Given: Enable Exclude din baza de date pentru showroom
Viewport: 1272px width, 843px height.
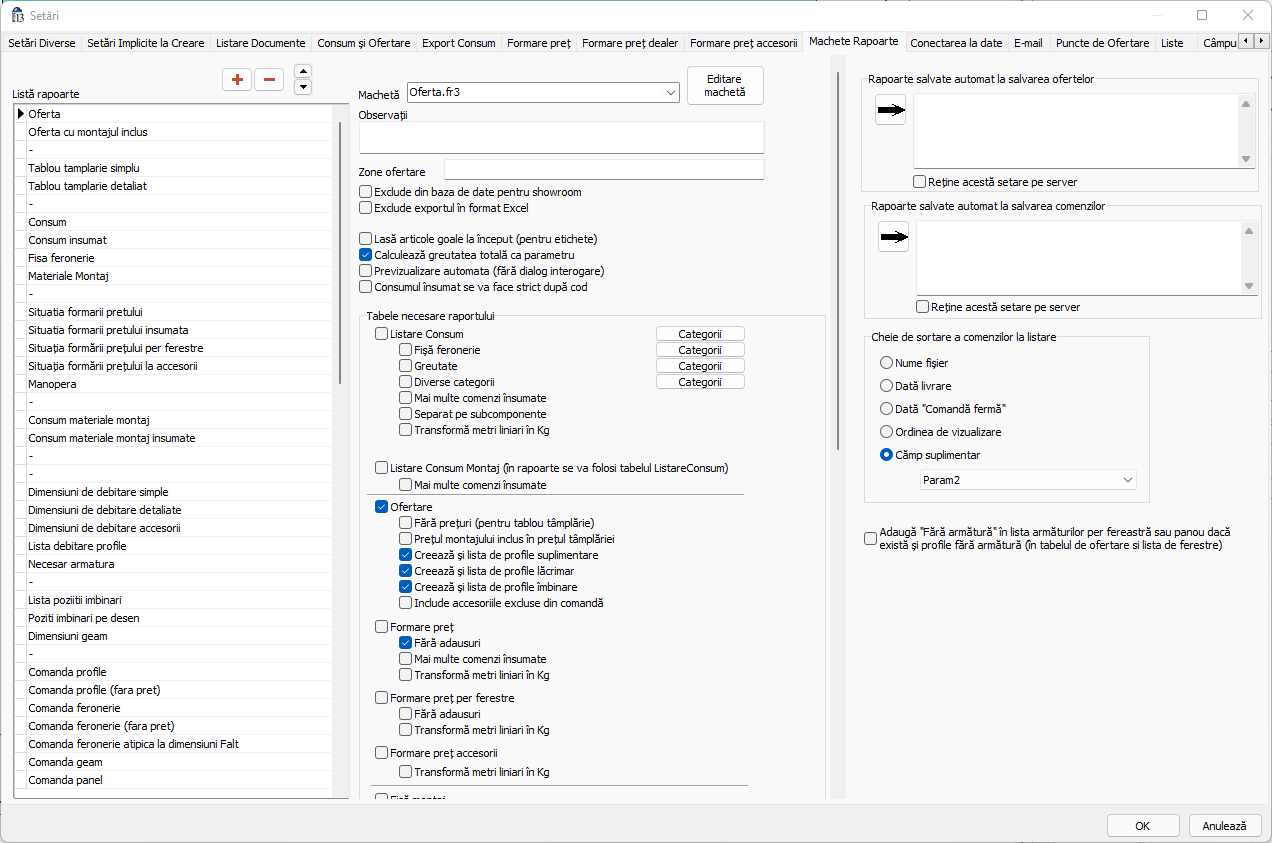Looking at the screenshot, I should [366, 192].
